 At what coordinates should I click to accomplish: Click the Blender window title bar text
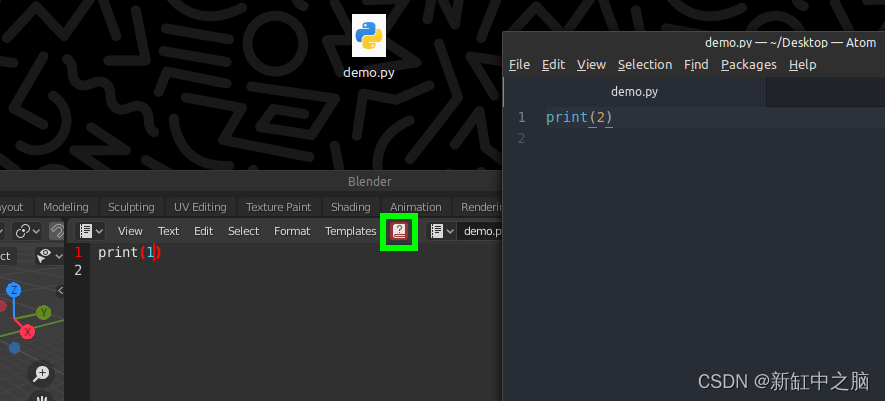[370, 181]
